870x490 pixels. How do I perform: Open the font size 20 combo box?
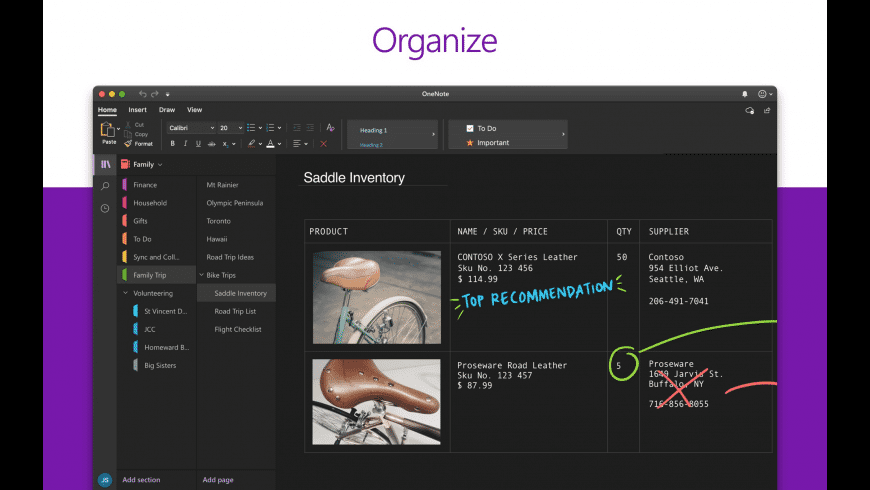pyautogui.click(x=231, y=128)
